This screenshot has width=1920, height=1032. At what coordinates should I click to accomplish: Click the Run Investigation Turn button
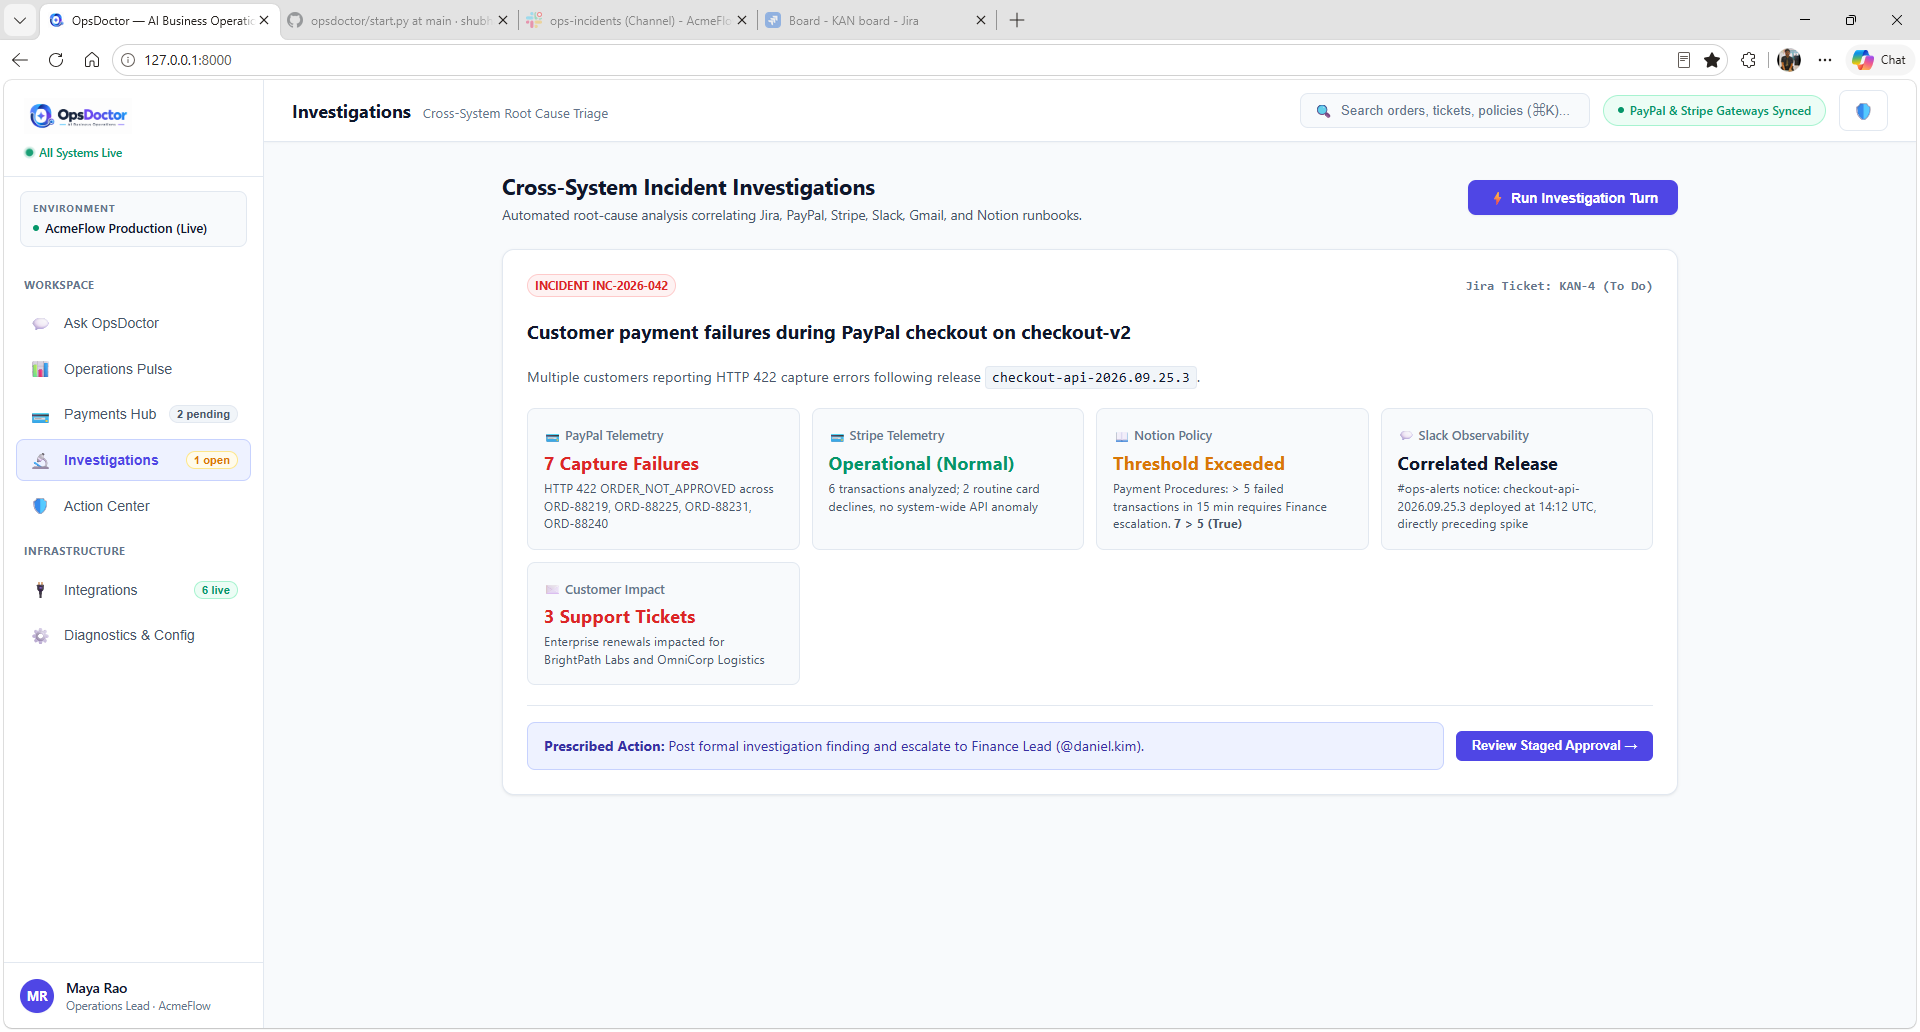coord(1572,198)
